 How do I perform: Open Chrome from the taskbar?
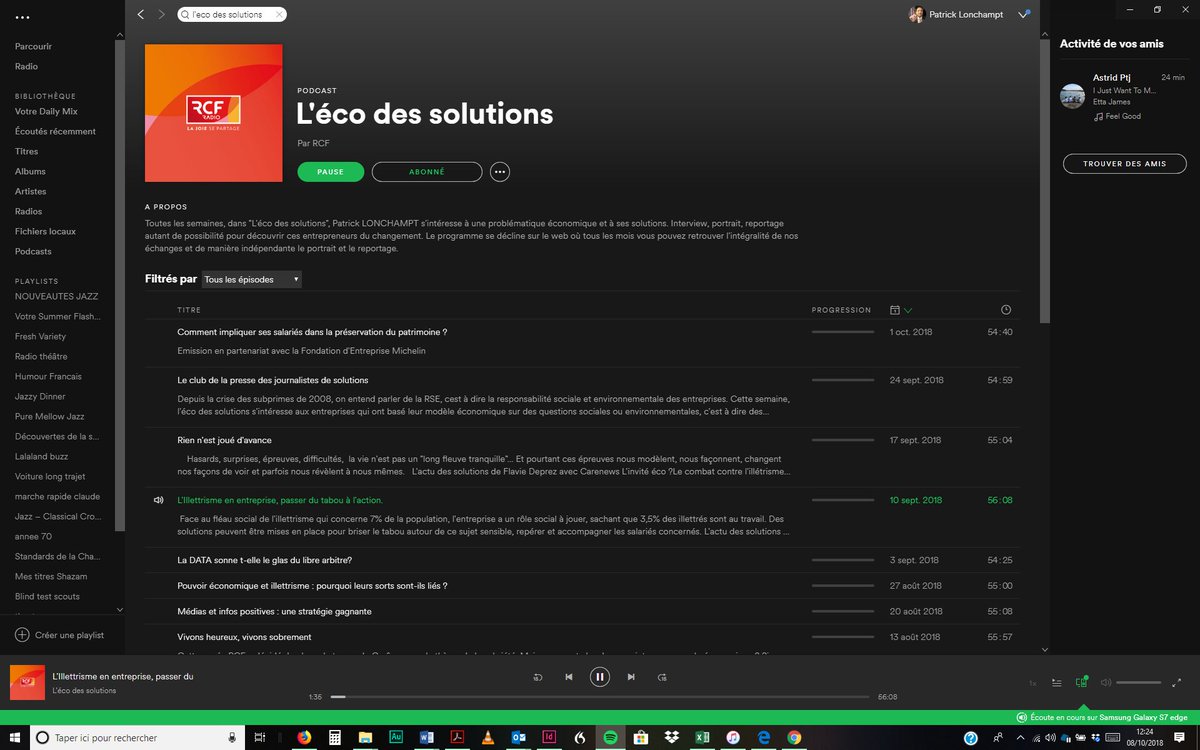point(794,738)
